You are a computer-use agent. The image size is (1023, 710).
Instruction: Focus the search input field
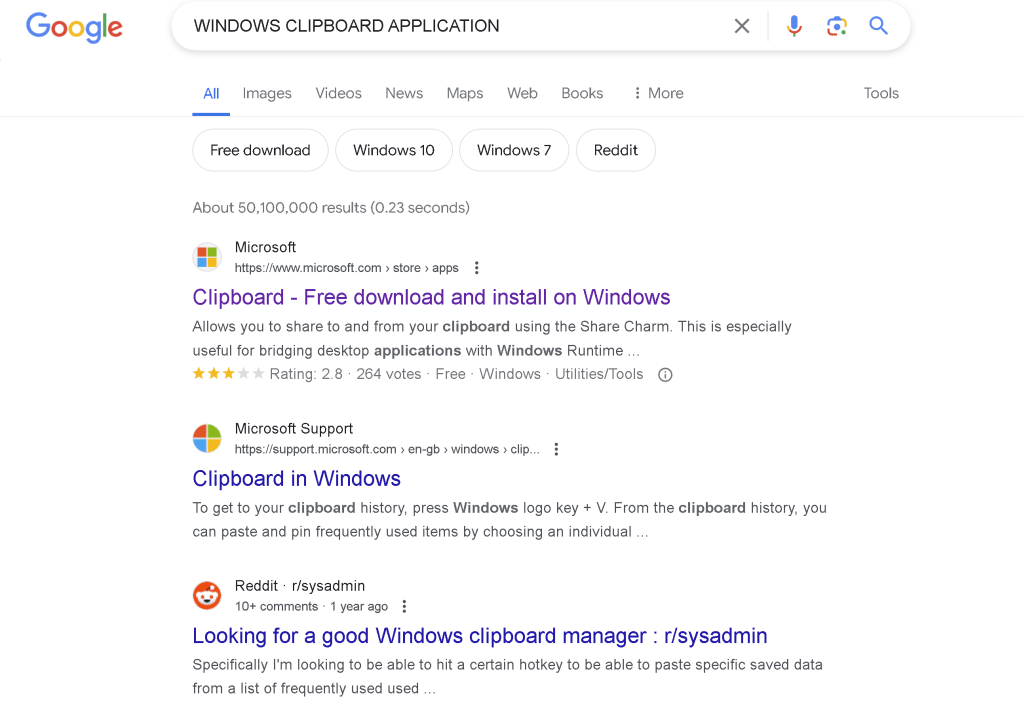(457, 26)
